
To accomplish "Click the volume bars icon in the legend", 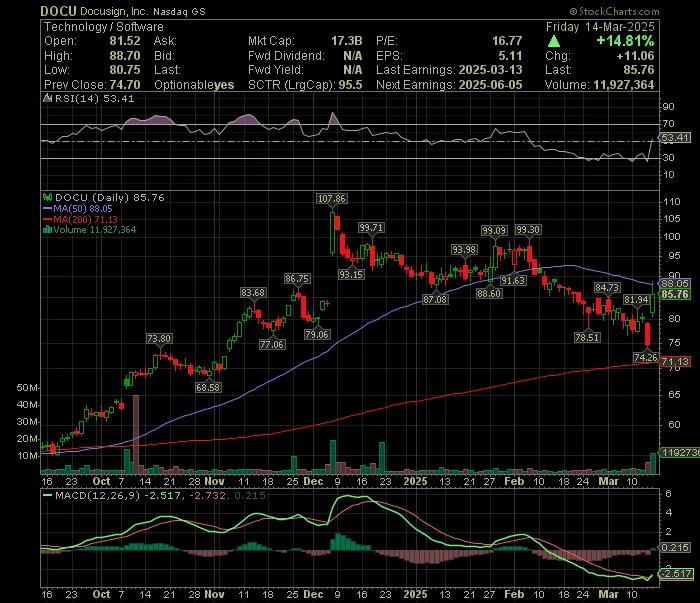I will point(47,230).
